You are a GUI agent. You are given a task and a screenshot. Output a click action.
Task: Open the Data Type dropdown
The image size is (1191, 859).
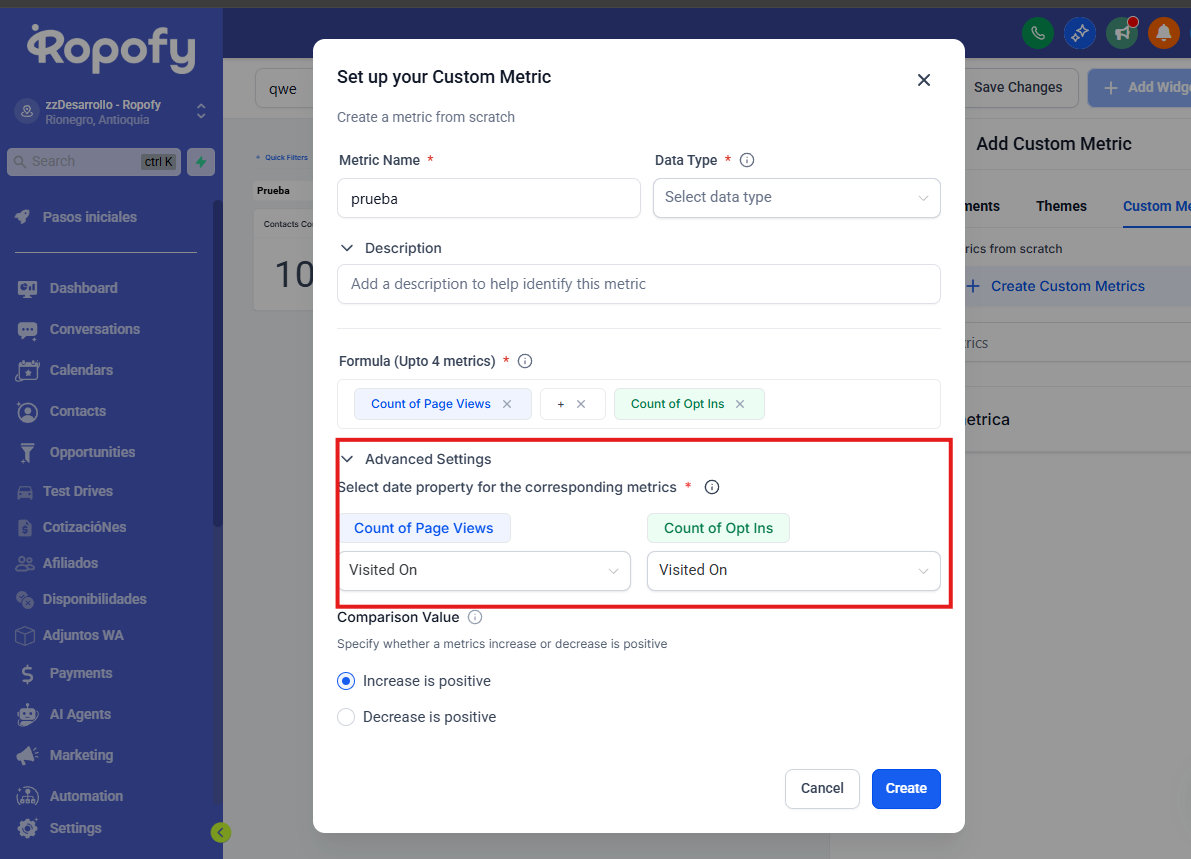coord(796,197)
